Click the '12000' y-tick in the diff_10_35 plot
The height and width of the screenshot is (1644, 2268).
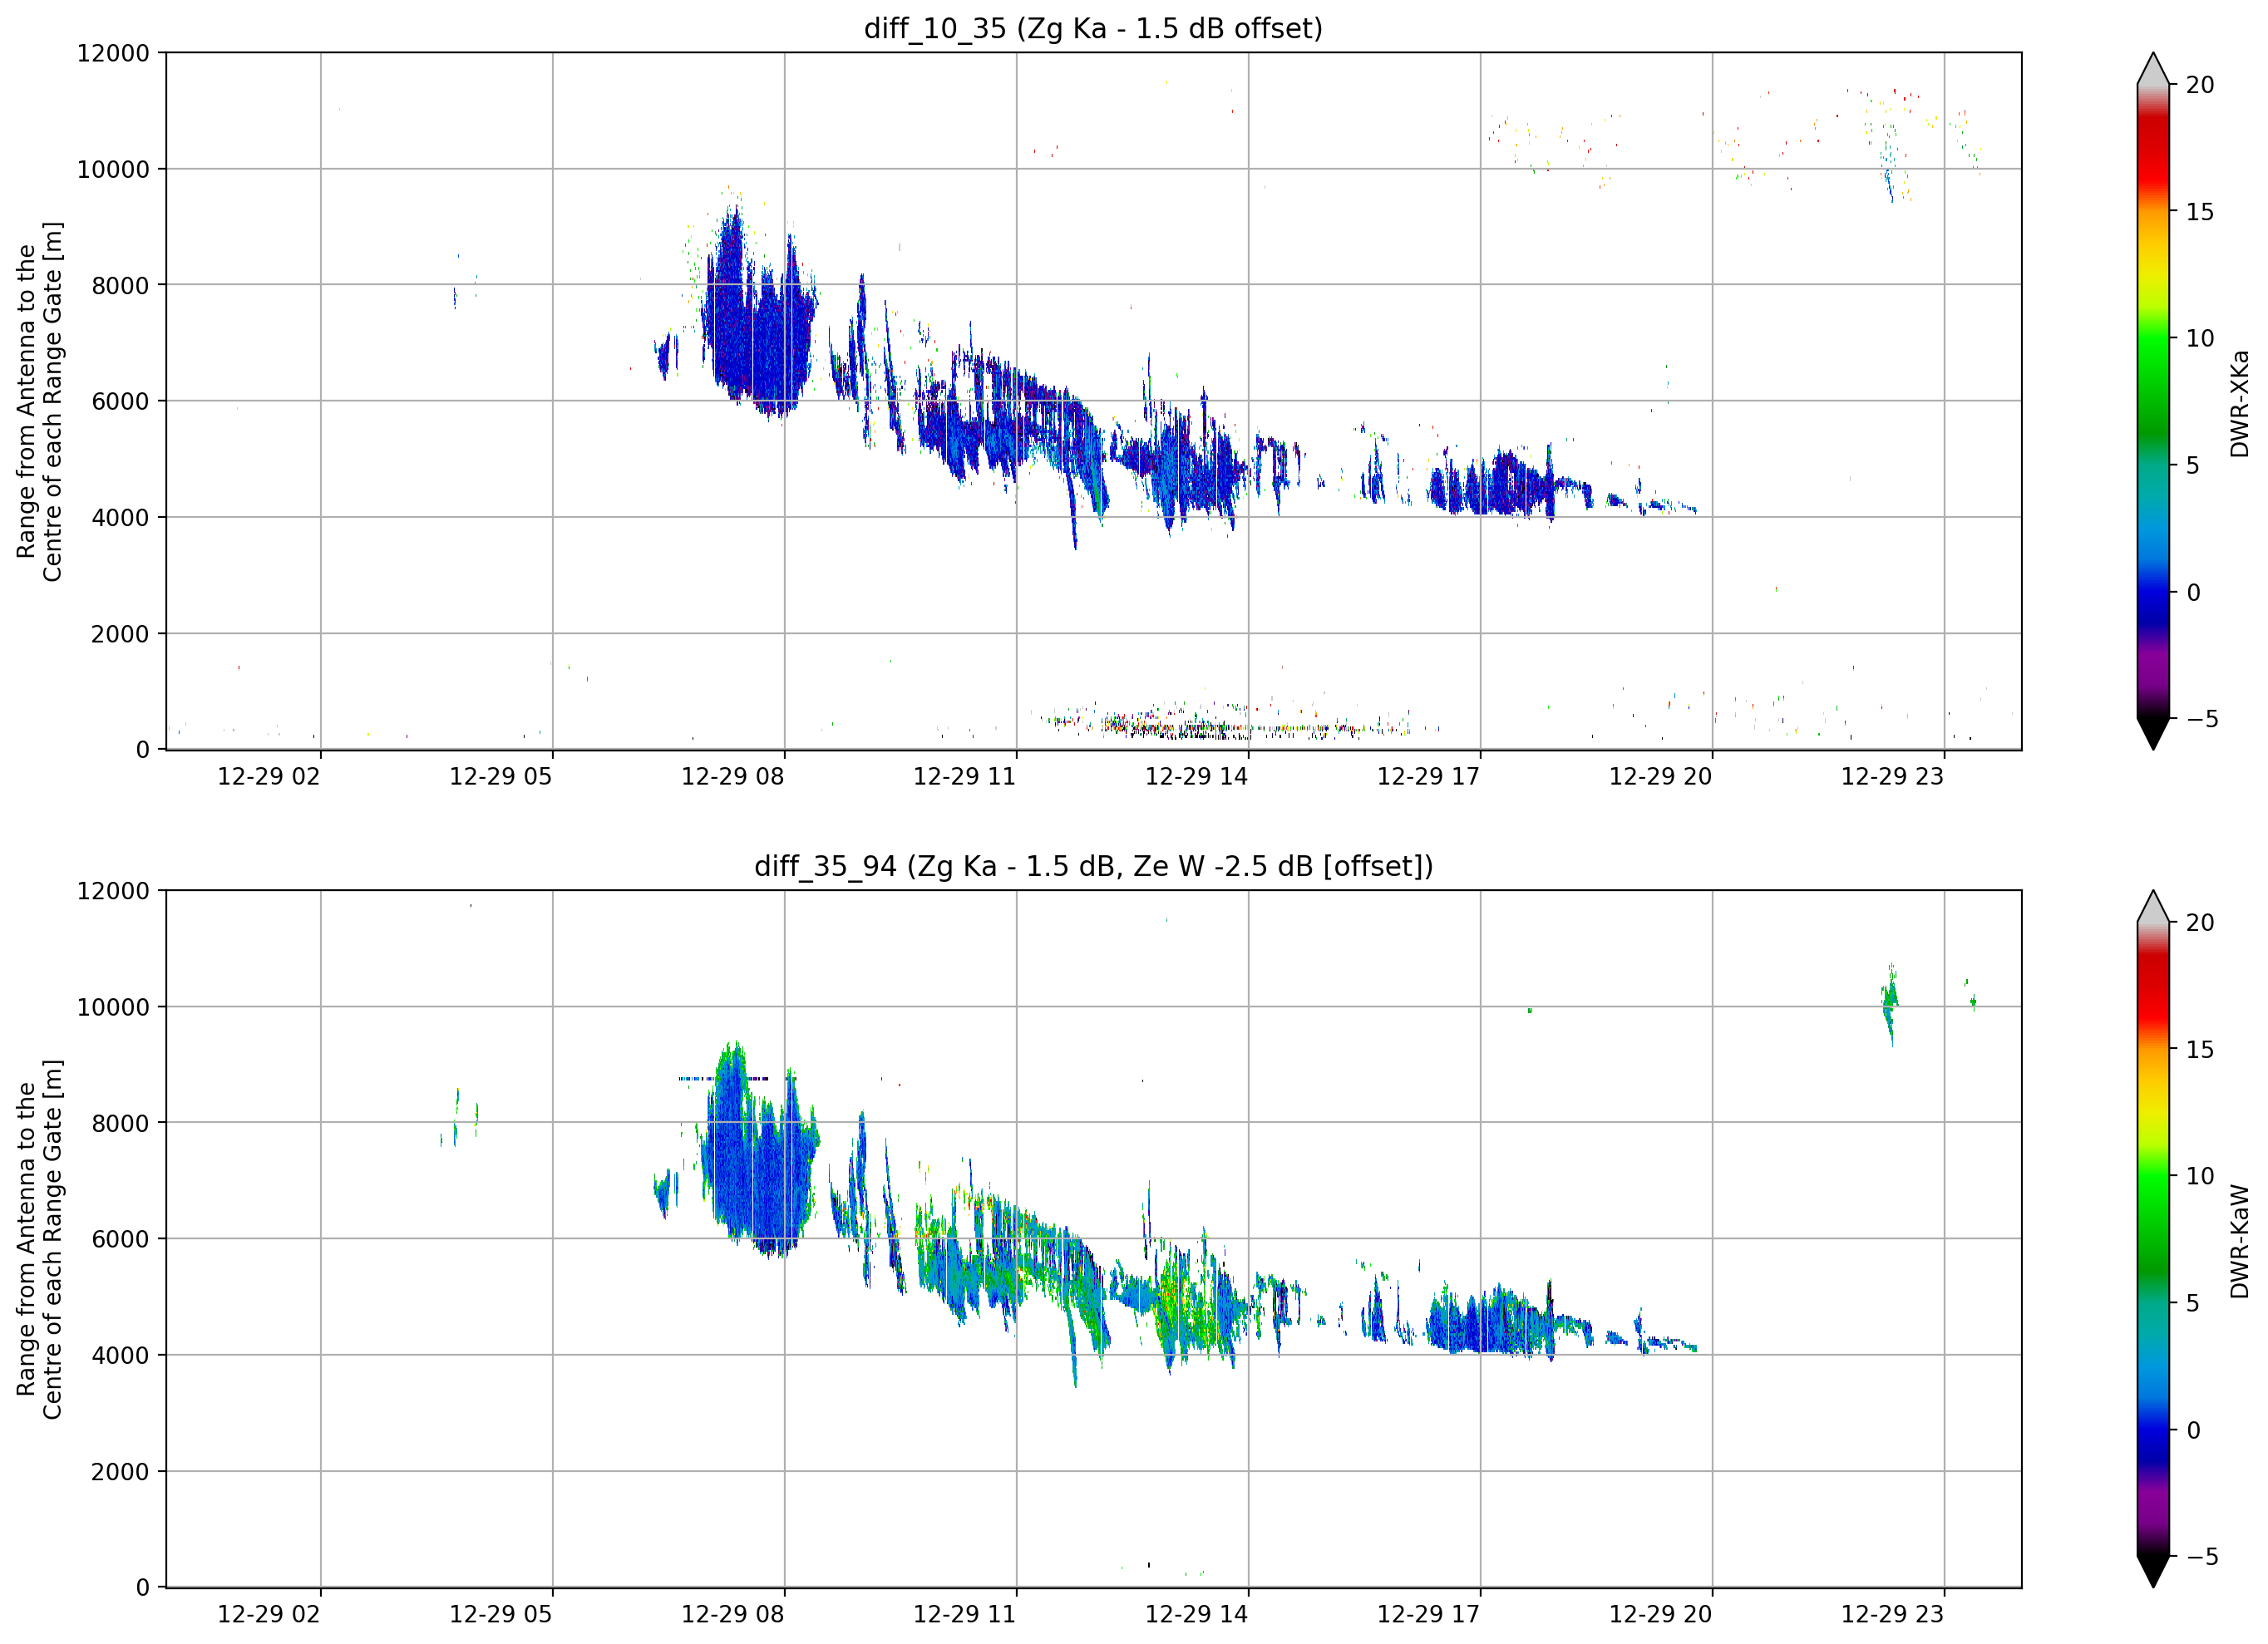(x=113, y=53)
